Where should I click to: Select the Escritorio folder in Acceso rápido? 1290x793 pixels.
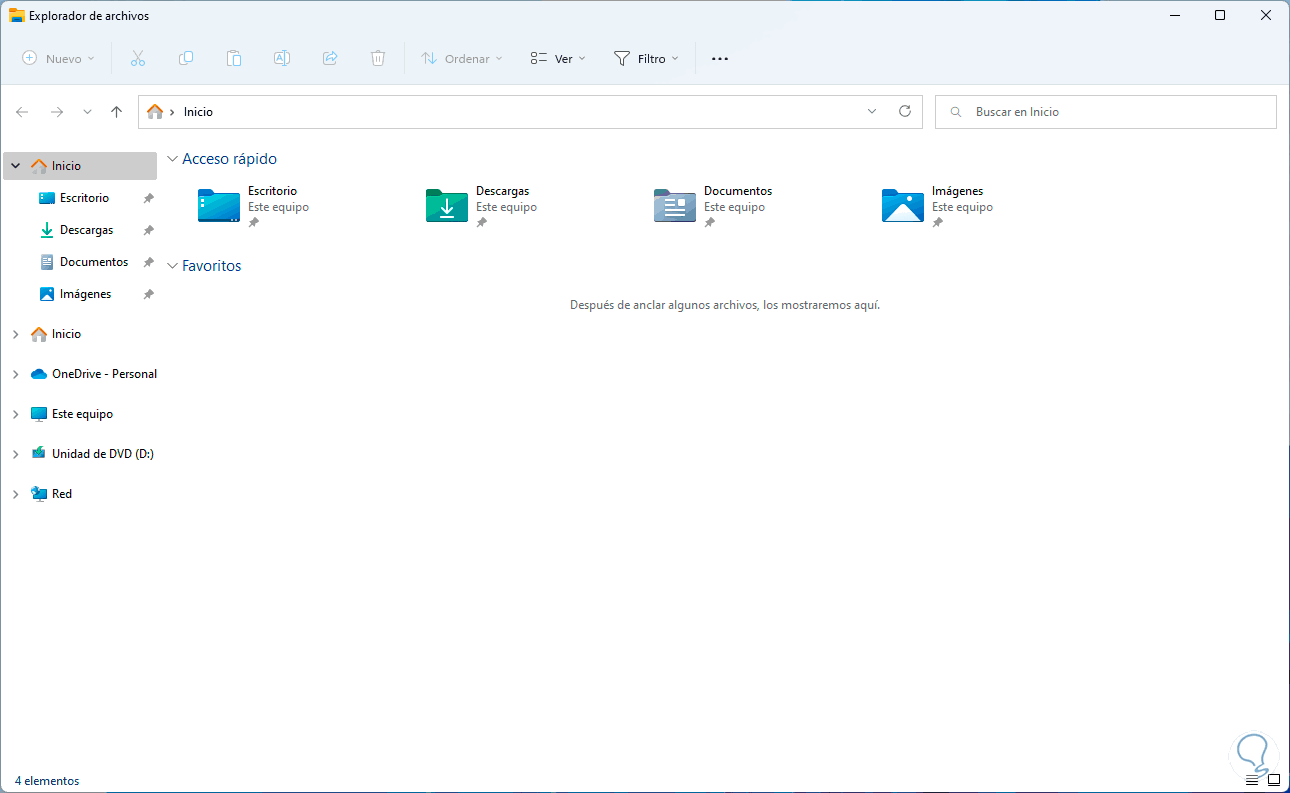click(x=254, y=206)
